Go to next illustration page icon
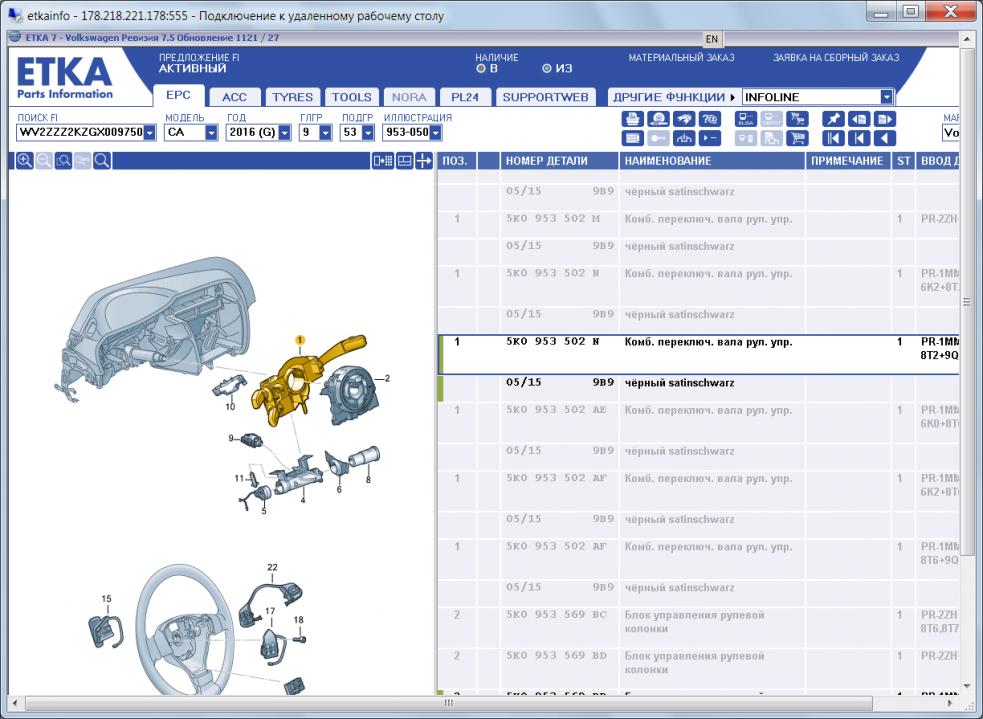The height and width of the screenshot is (719, 983). pos(885,118)
